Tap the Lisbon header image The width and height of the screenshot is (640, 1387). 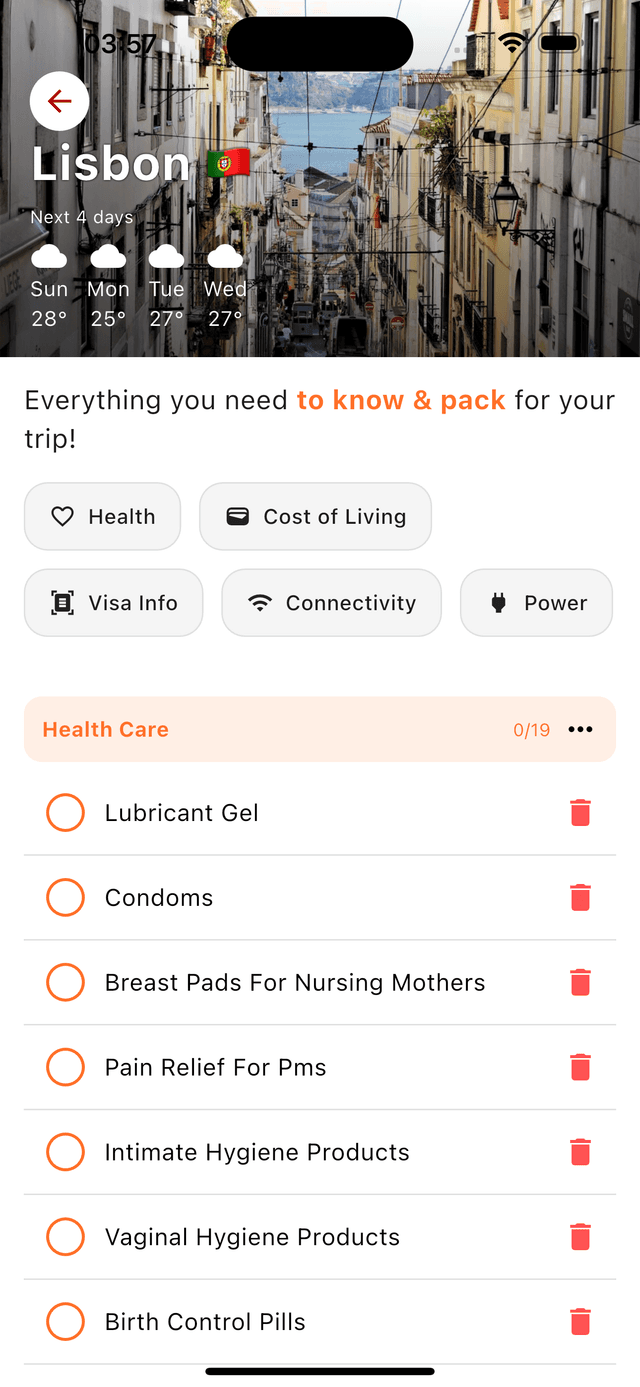(320, 180)
